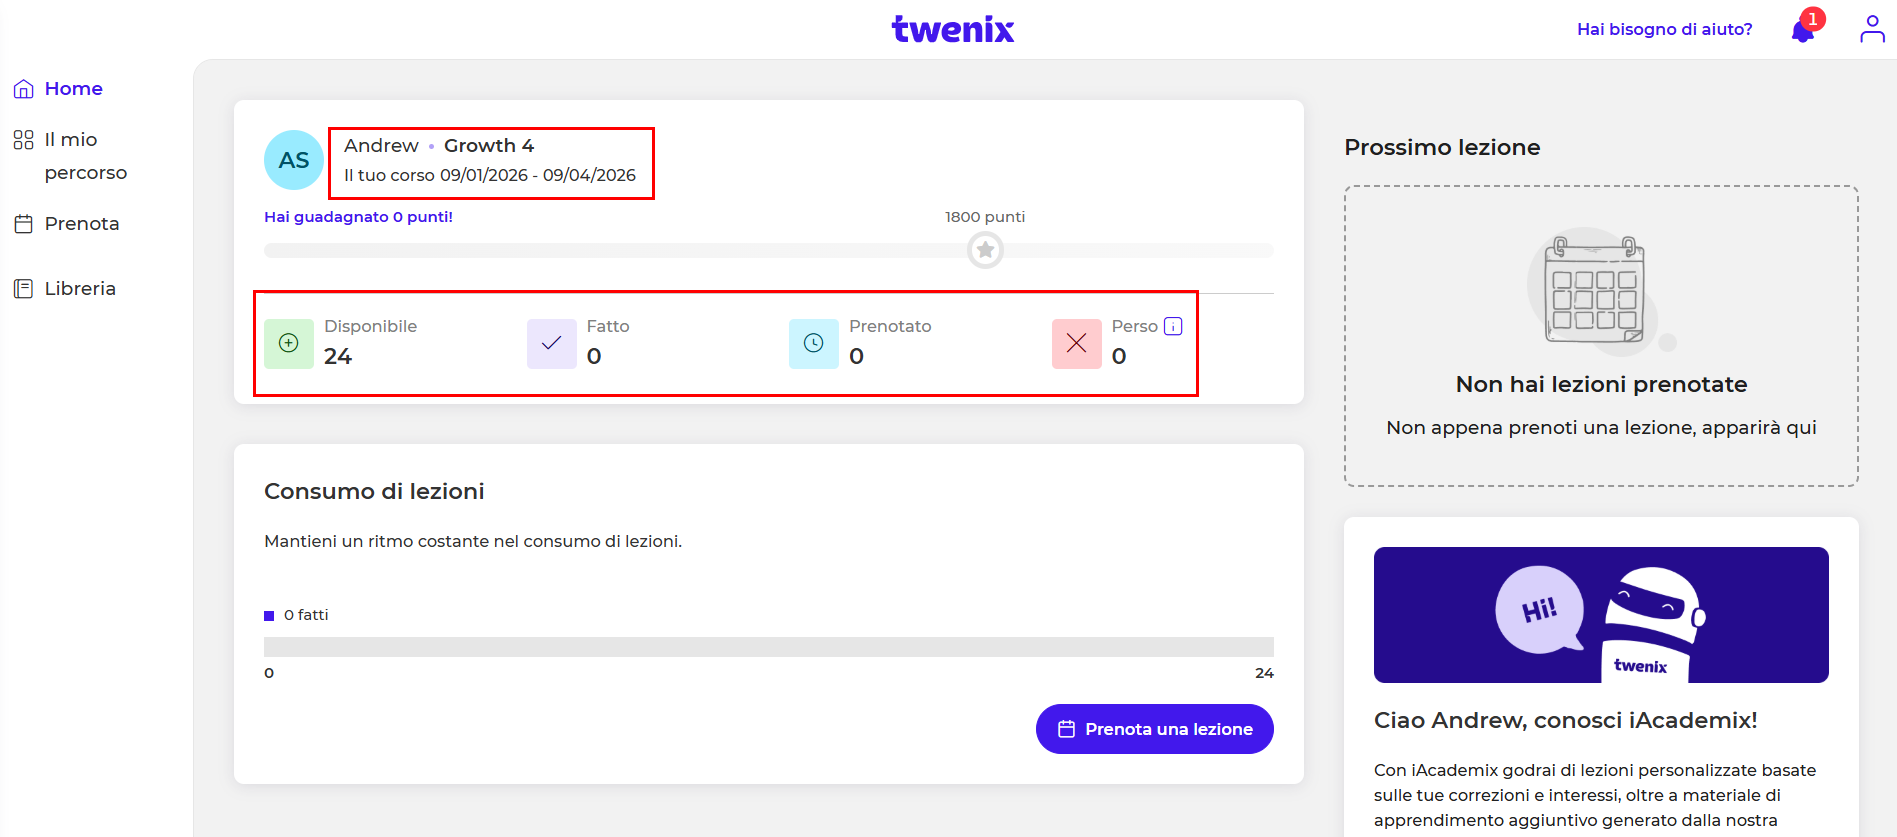Click the Prenotato clock icon
The height and width of the screenshot is (837, 1897).
[814, 343]
